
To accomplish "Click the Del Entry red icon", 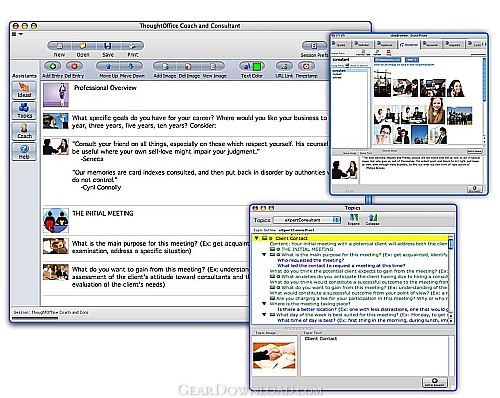I will (x=74, y=66).
